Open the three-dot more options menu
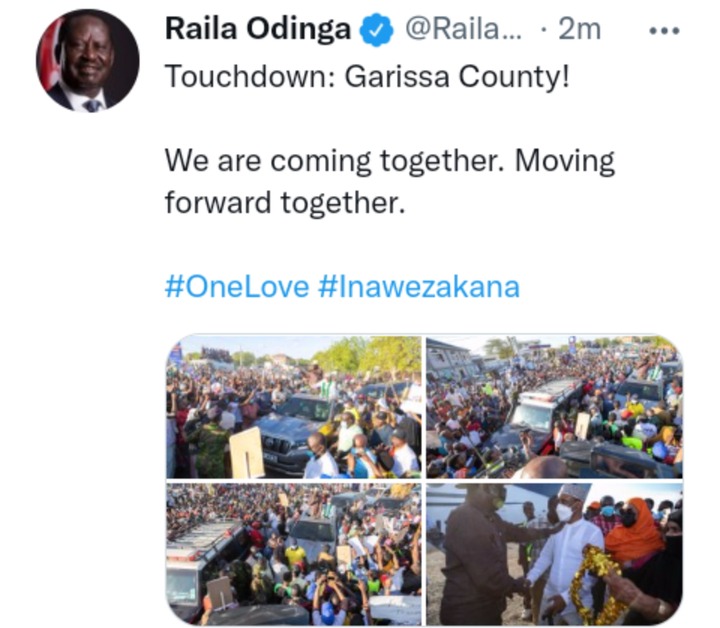720x628 pixels. 664,31
